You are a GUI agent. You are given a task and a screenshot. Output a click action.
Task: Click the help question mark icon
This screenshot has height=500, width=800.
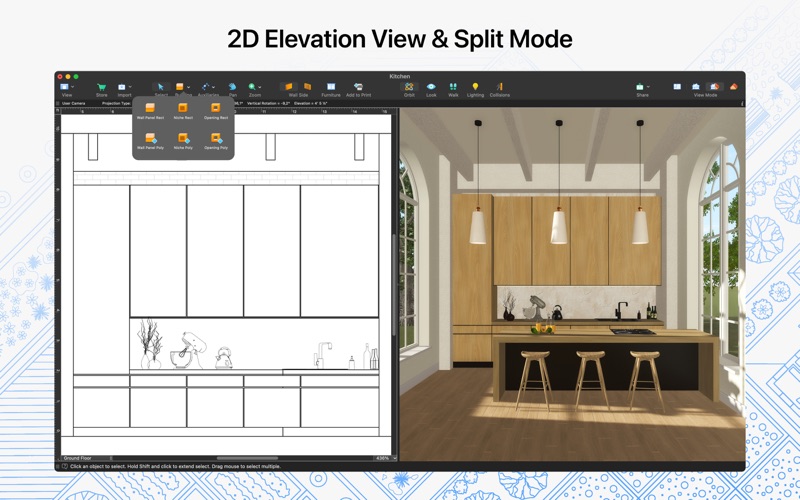[65, 466]
